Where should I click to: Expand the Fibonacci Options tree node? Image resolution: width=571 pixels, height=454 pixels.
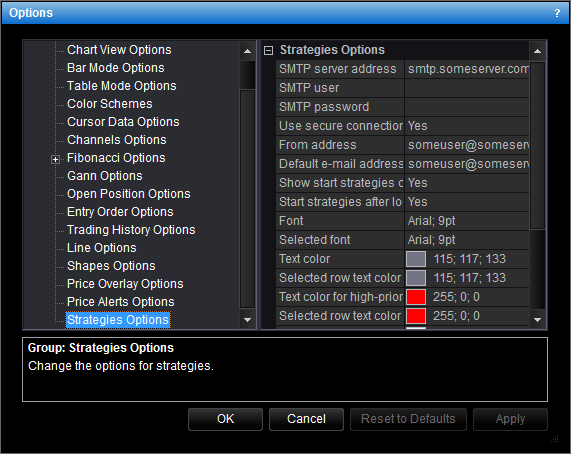pos(55,159)
